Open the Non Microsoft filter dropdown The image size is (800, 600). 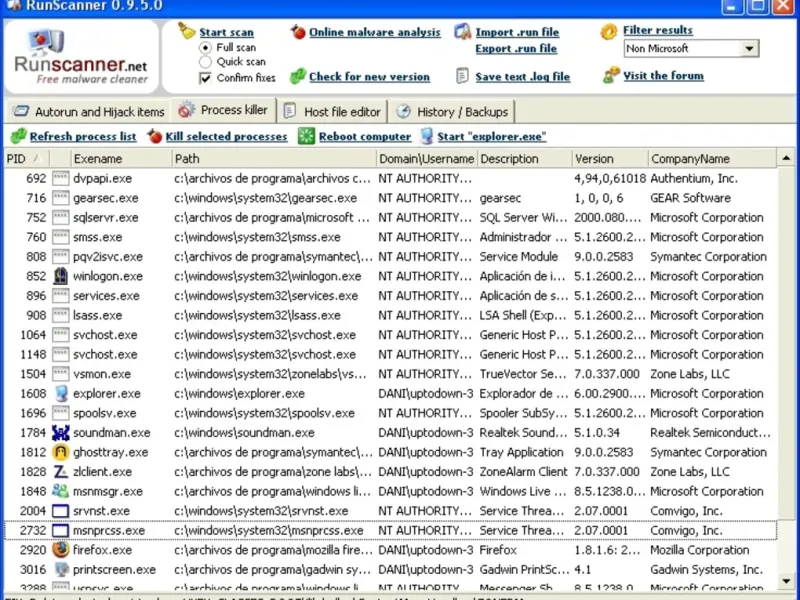[749, 49]
